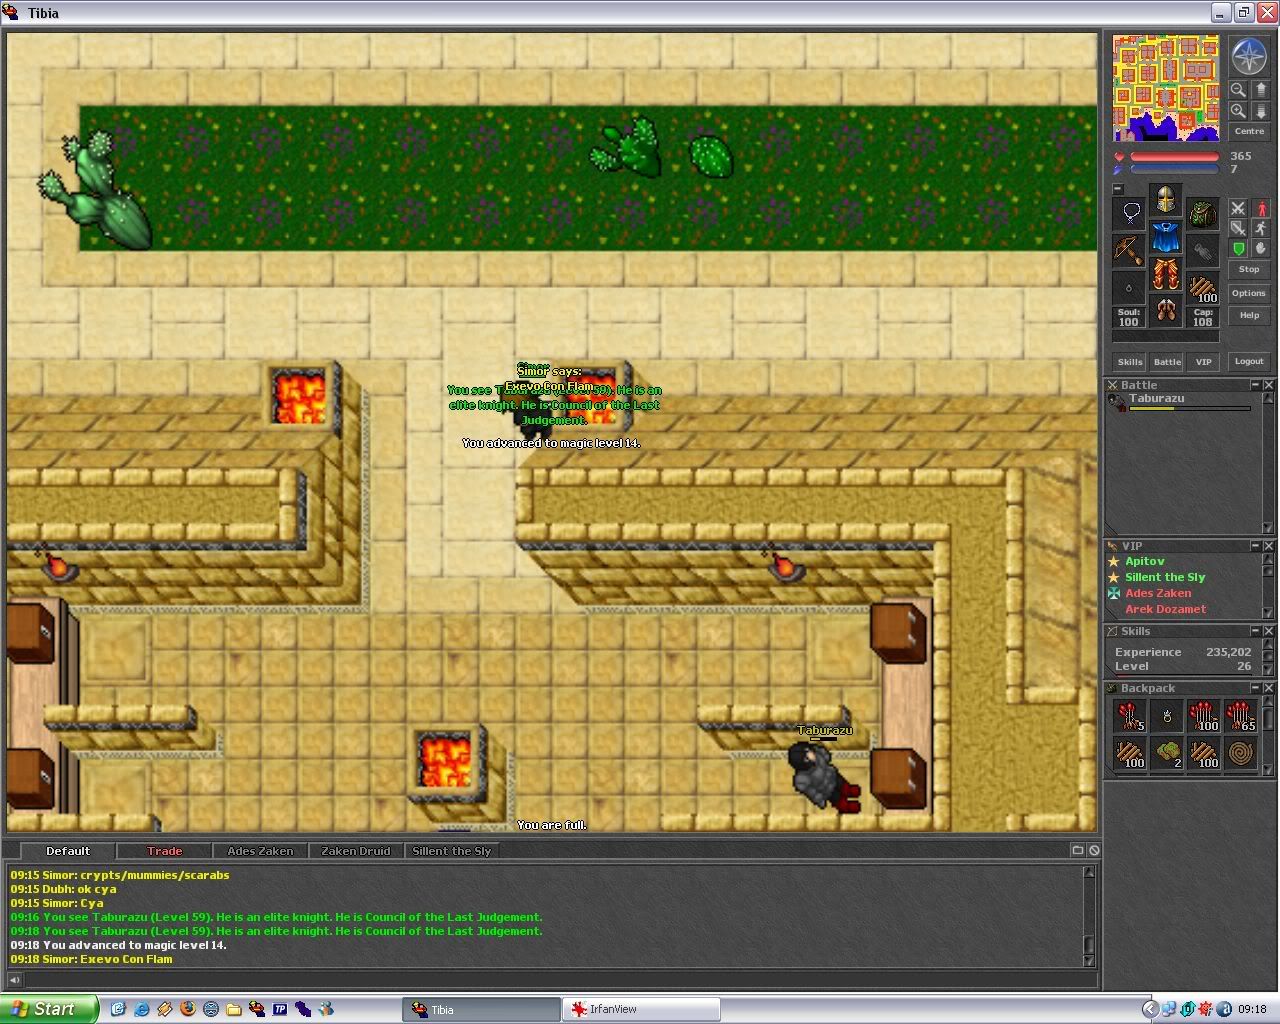Close the Skills panel

(1268, 631)
